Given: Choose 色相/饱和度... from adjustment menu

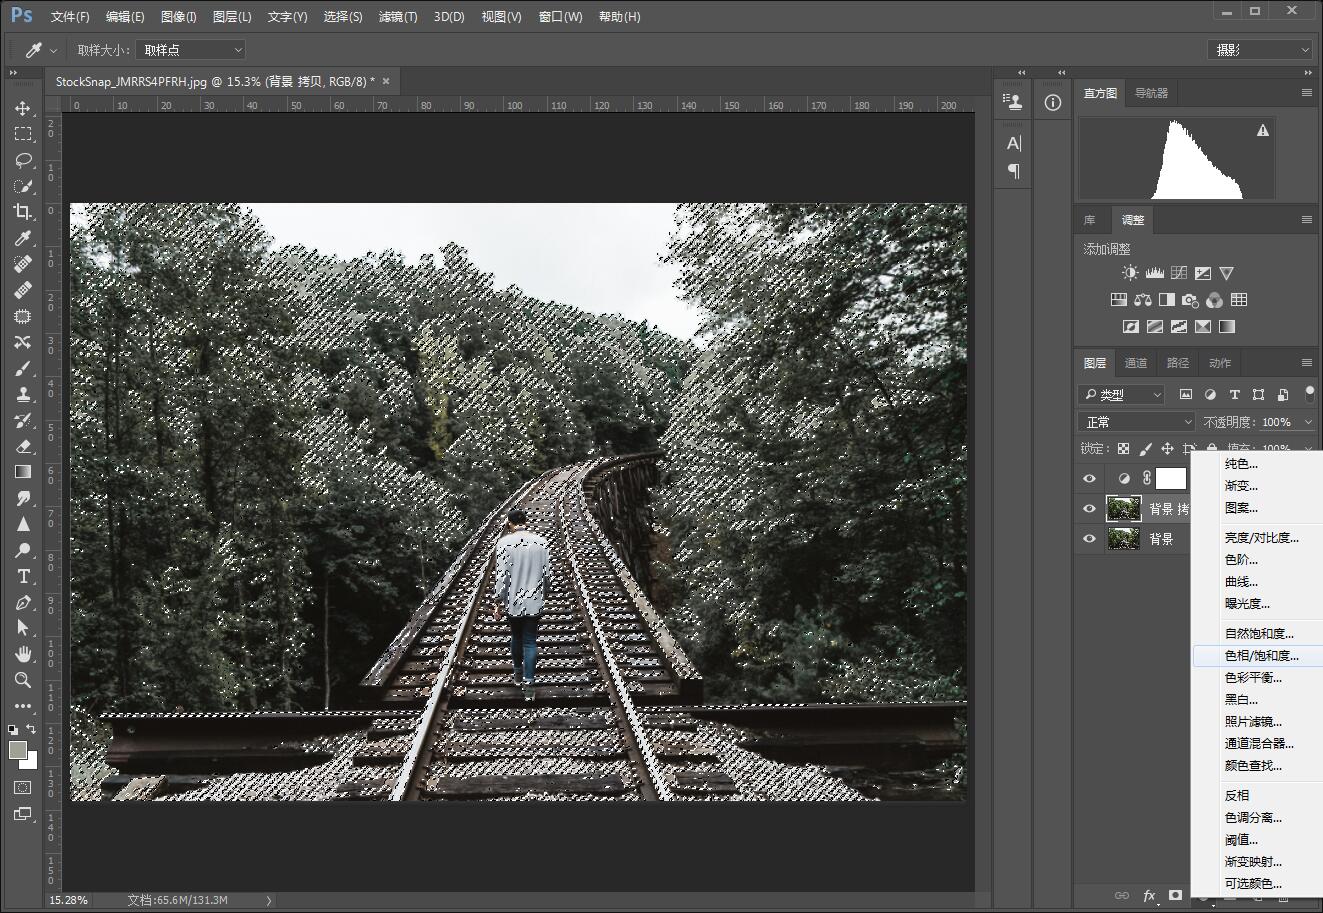Looking at the screenshot, I should coord(1261,656).
